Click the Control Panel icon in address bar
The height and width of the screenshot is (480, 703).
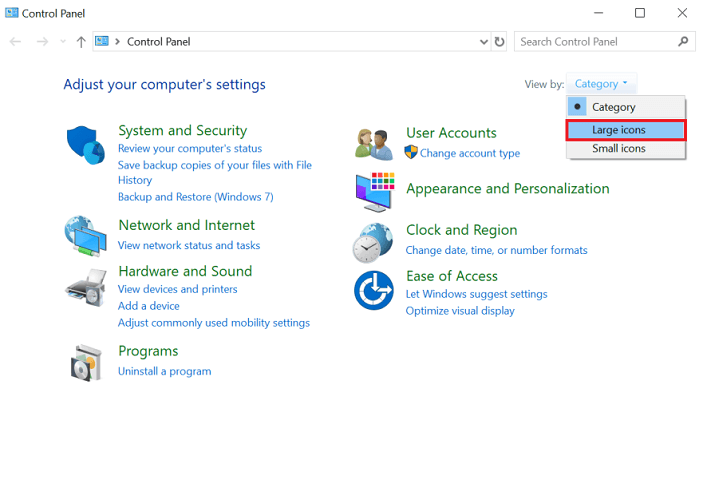102,41
